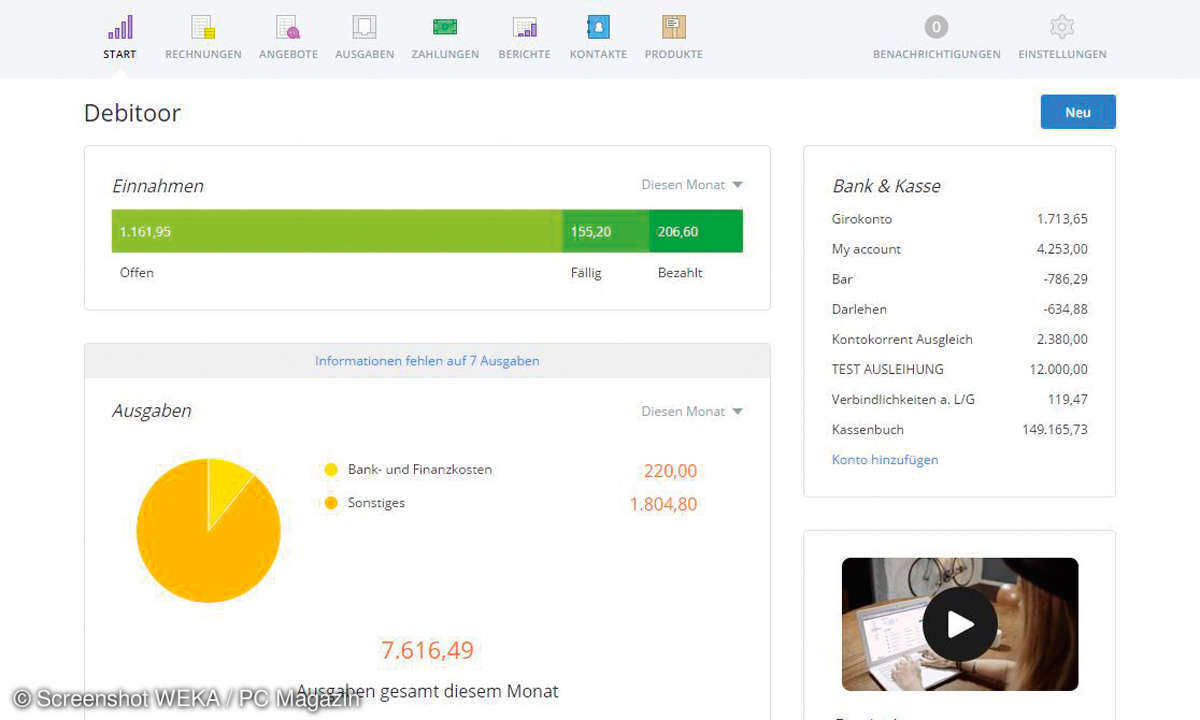
Task: Open the TEST AUSLEIHUNG account
Action: pos(960,369)
